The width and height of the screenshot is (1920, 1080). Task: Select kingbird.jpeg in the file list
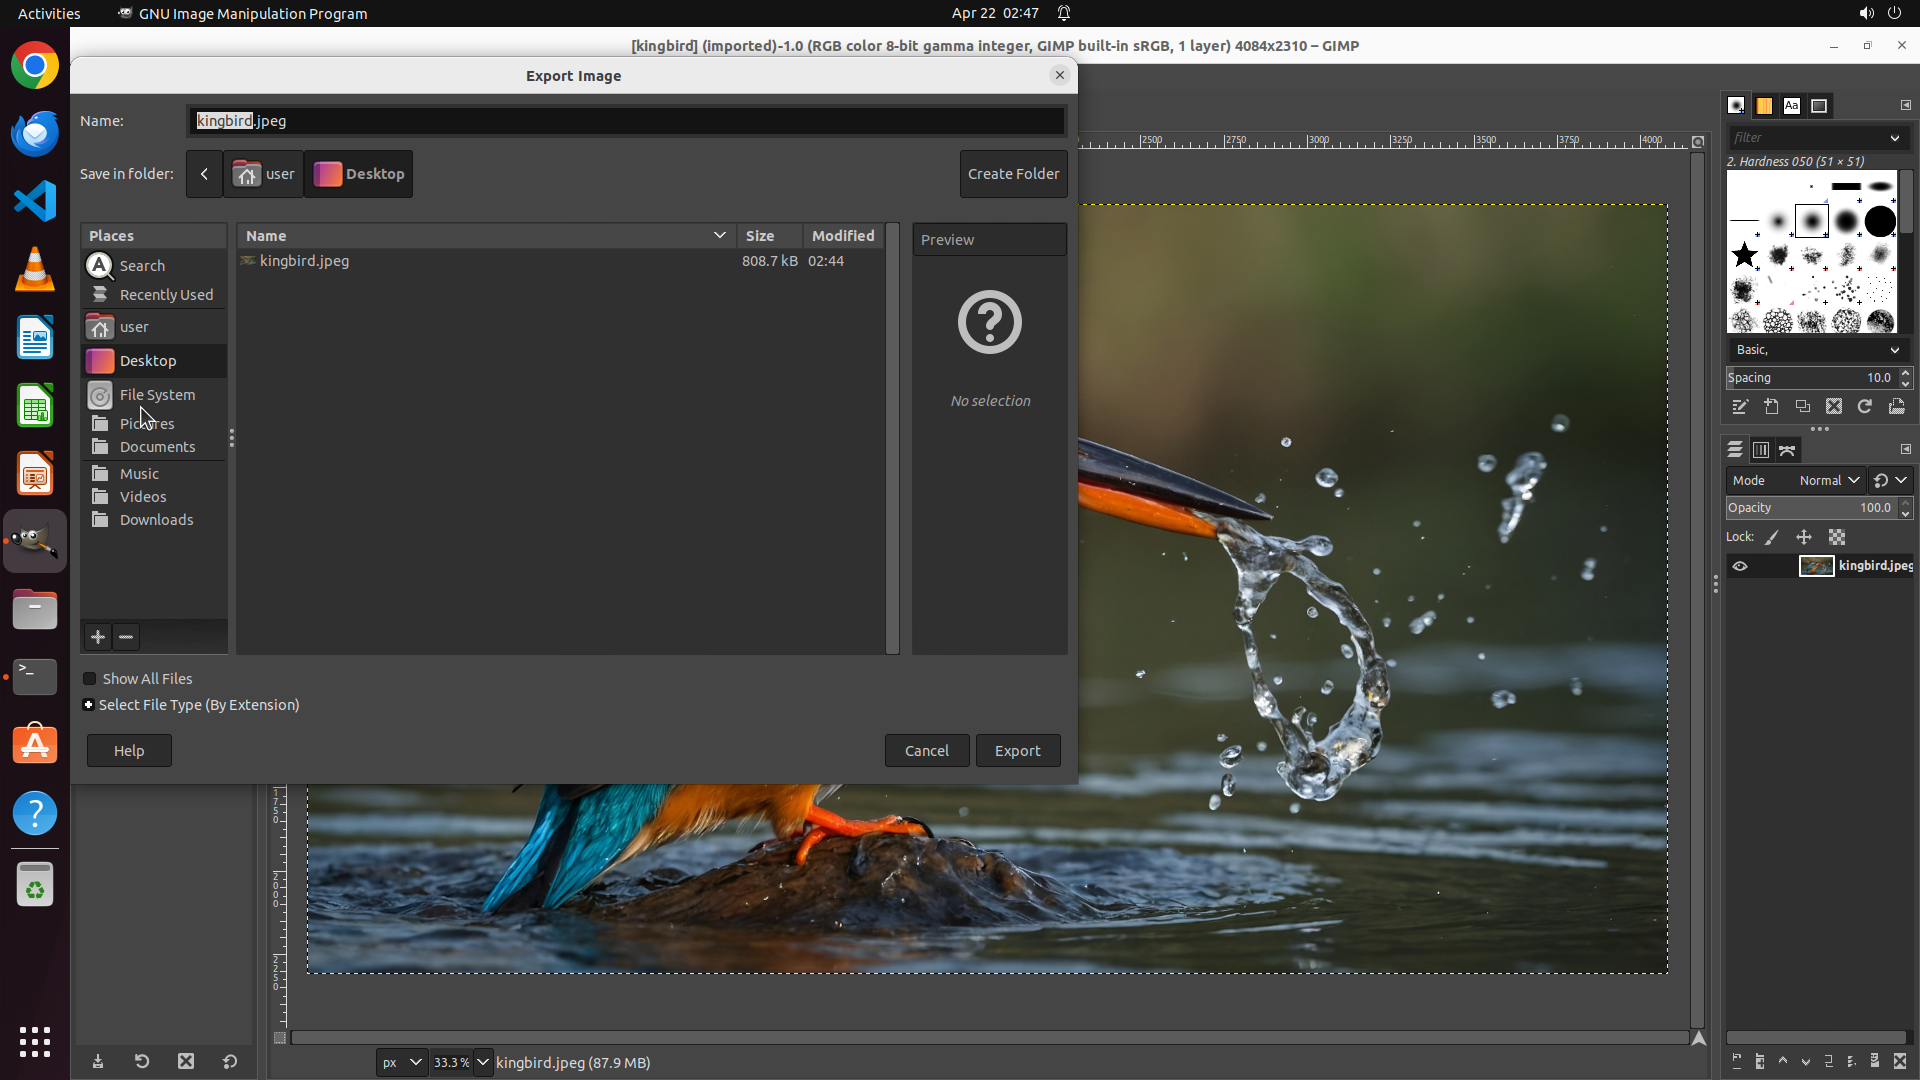(304, 261)
